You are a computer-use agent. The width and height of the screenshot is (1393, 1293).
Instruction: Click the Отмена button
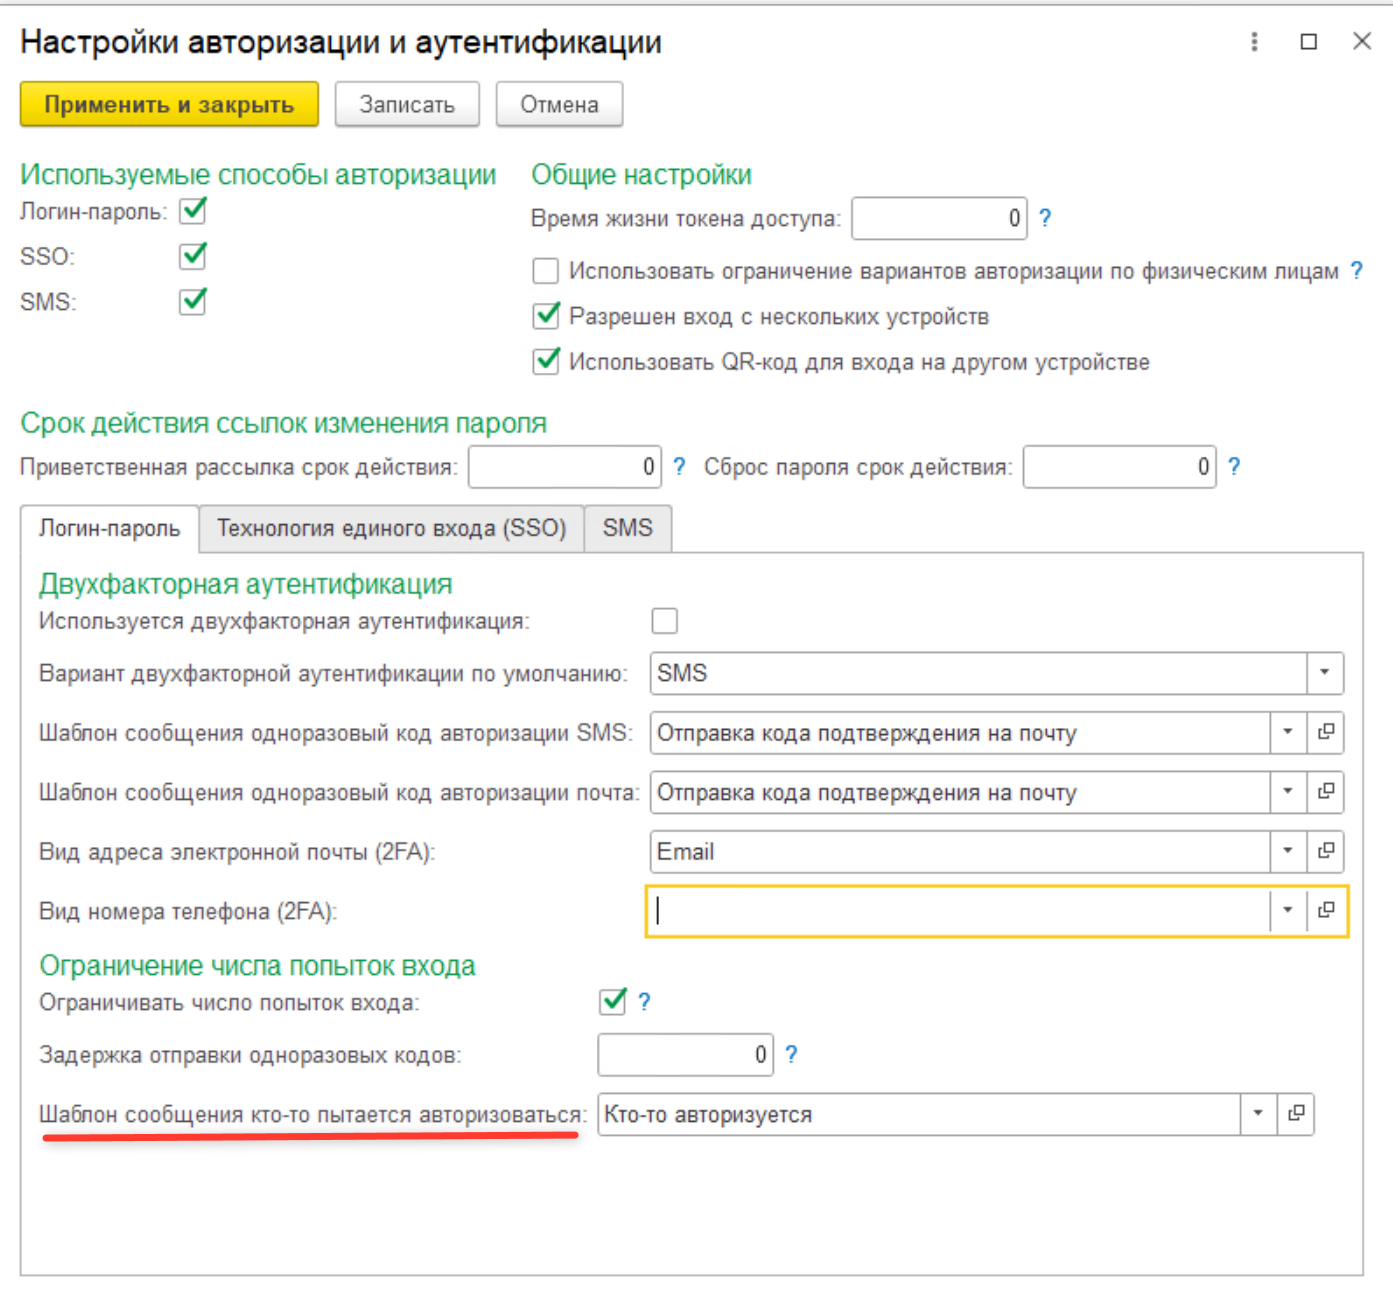(x=559, y=105)
